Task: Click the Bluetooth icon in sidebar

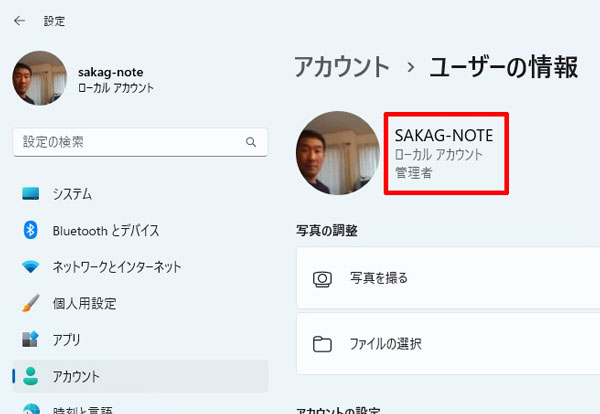Action: (x=30, y=230)
